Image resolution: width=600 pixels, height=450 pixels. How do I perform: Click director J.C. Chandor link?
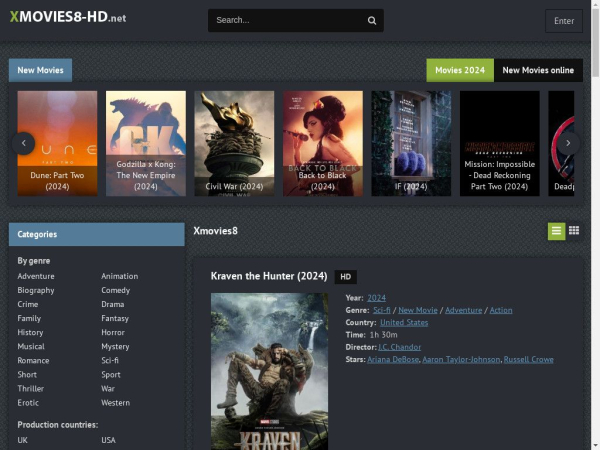[399, 347]
